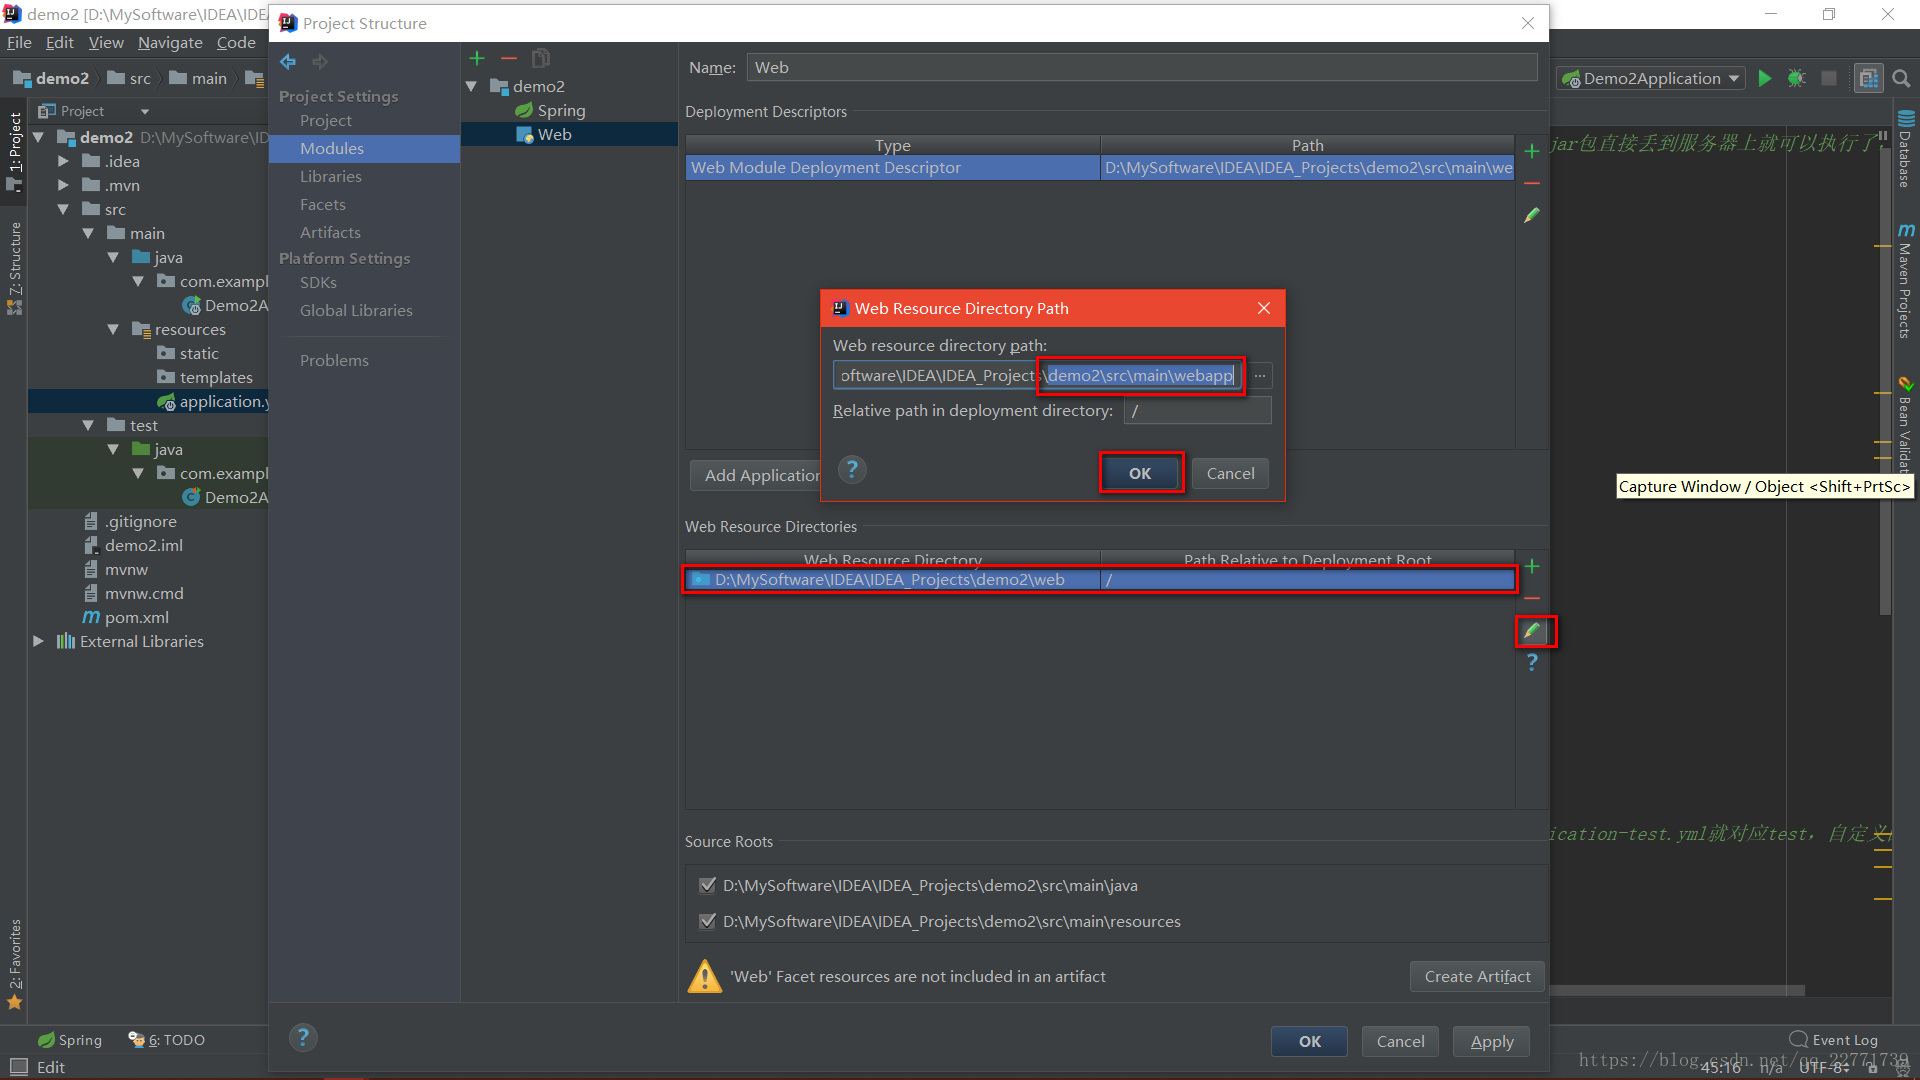The width and height of the screenshot is (1920, 1080).
Task: Open the Edit menu
Action: point(60,43)
